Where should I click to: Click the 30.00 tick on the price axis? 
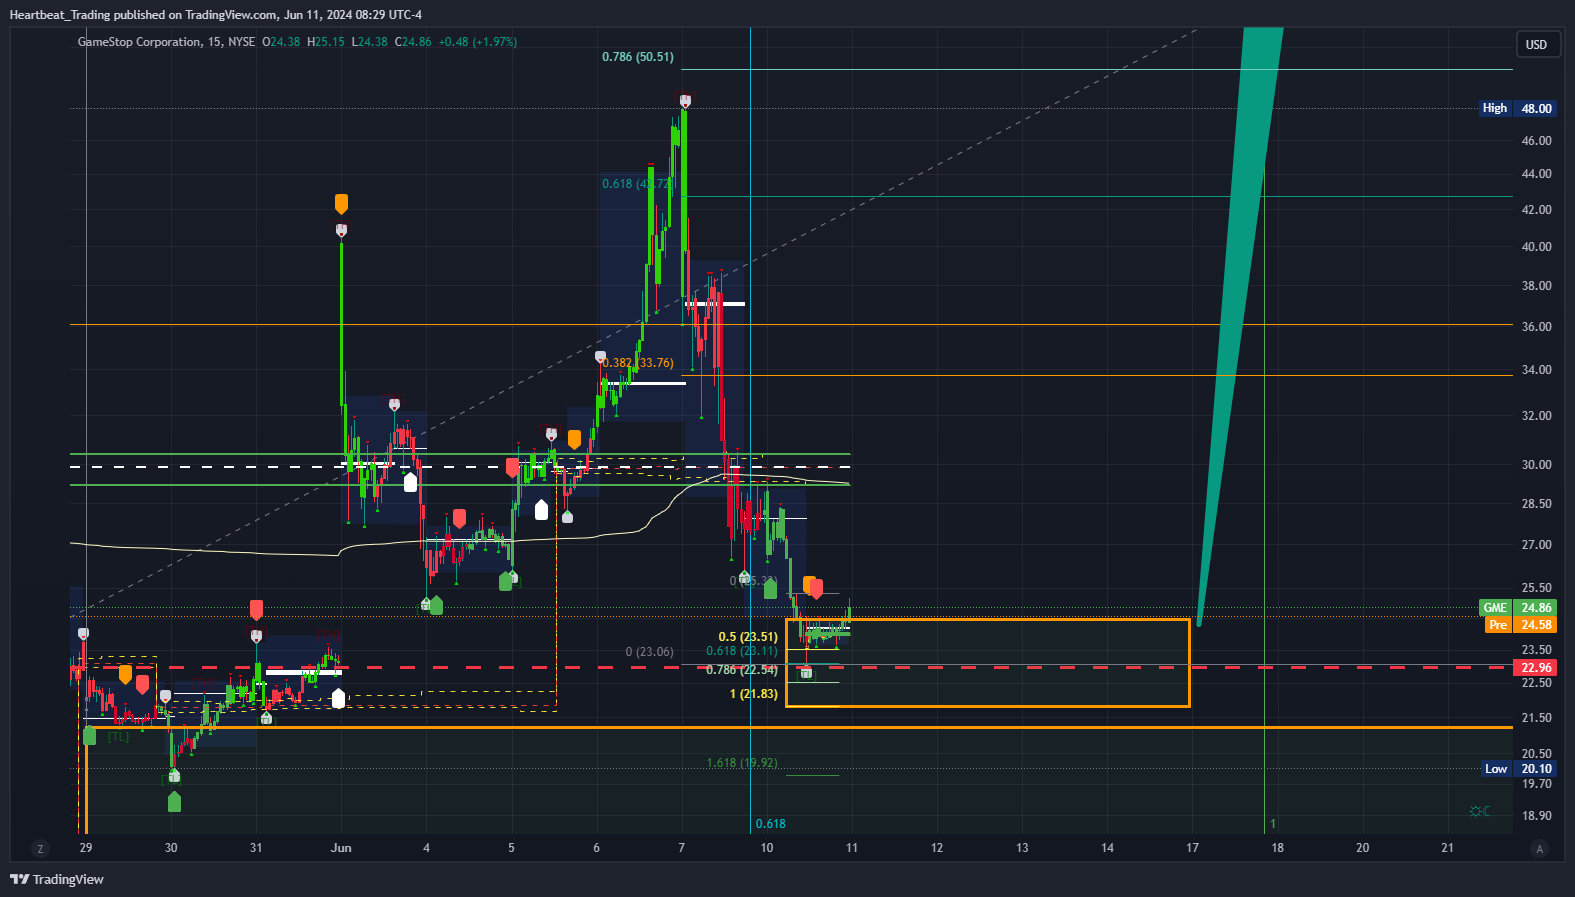pyautogui.click(x=1536, y=465)
